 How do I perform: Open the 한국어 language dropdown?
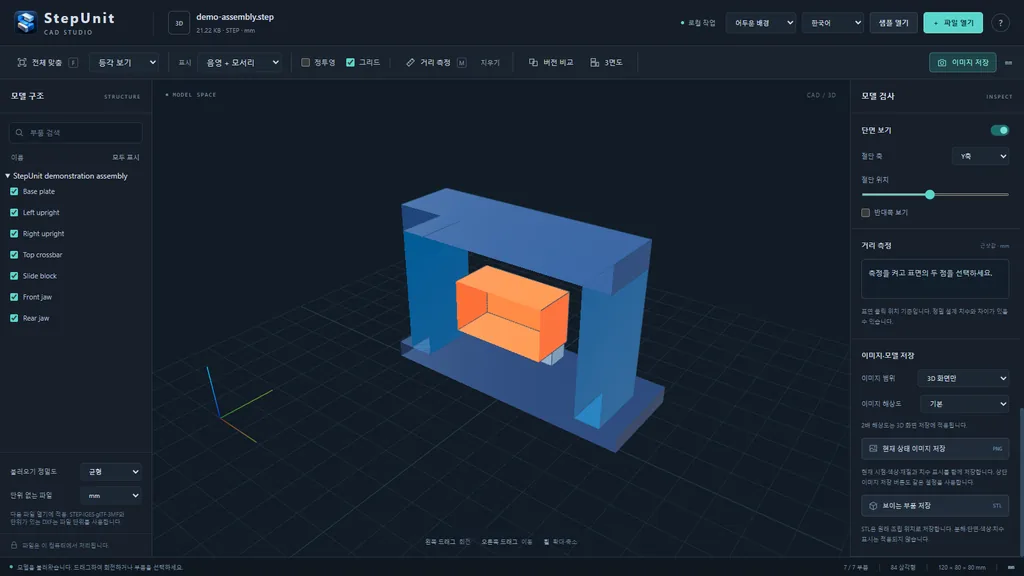[833, 23]
